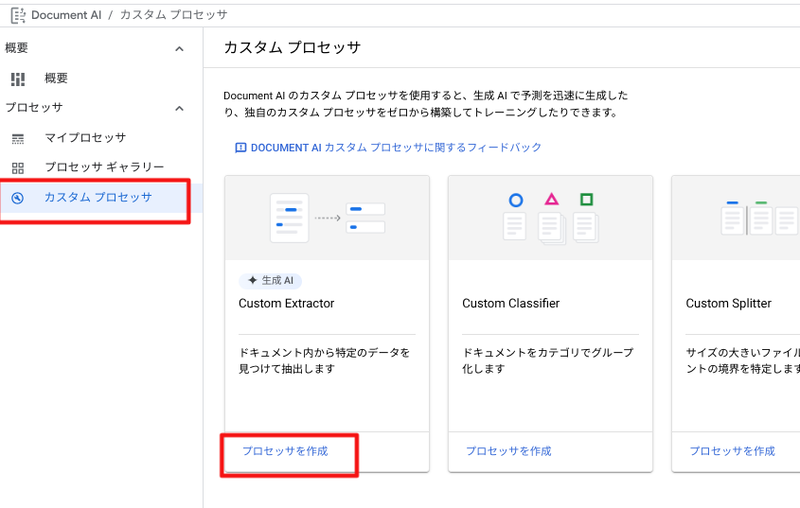Open マイプロセッサ in sidebar
This screenshot has width=800, height=508.
point(85,138)
